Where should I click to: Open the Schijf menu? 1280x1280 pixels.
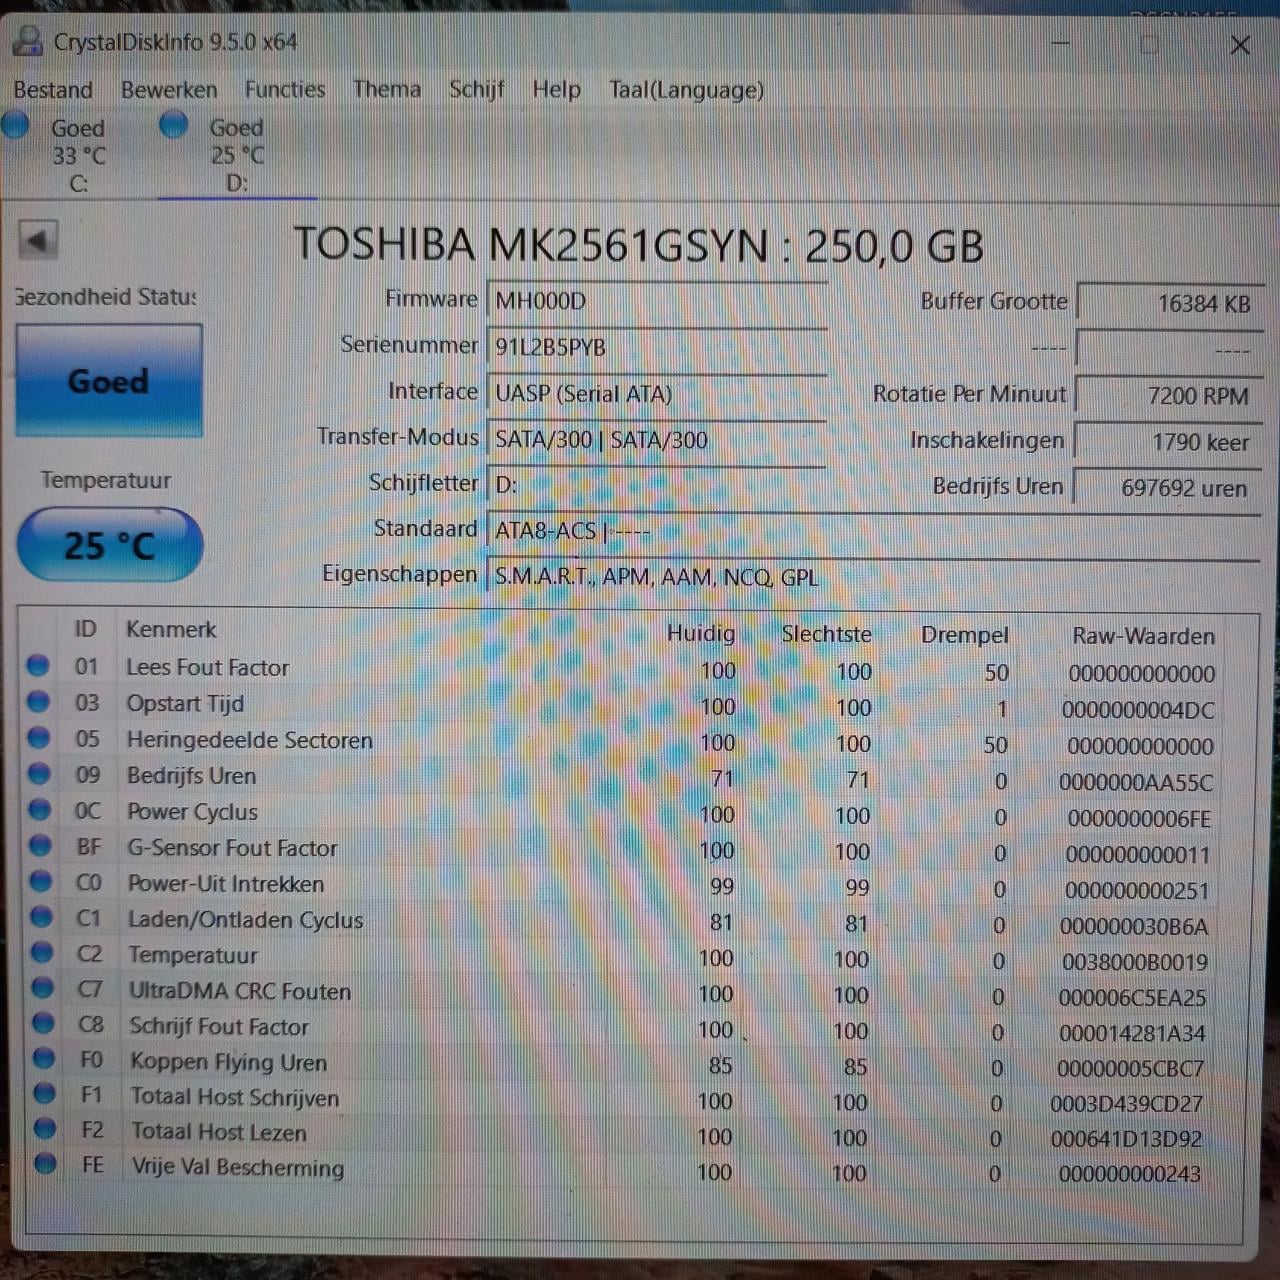pos(477,89)
